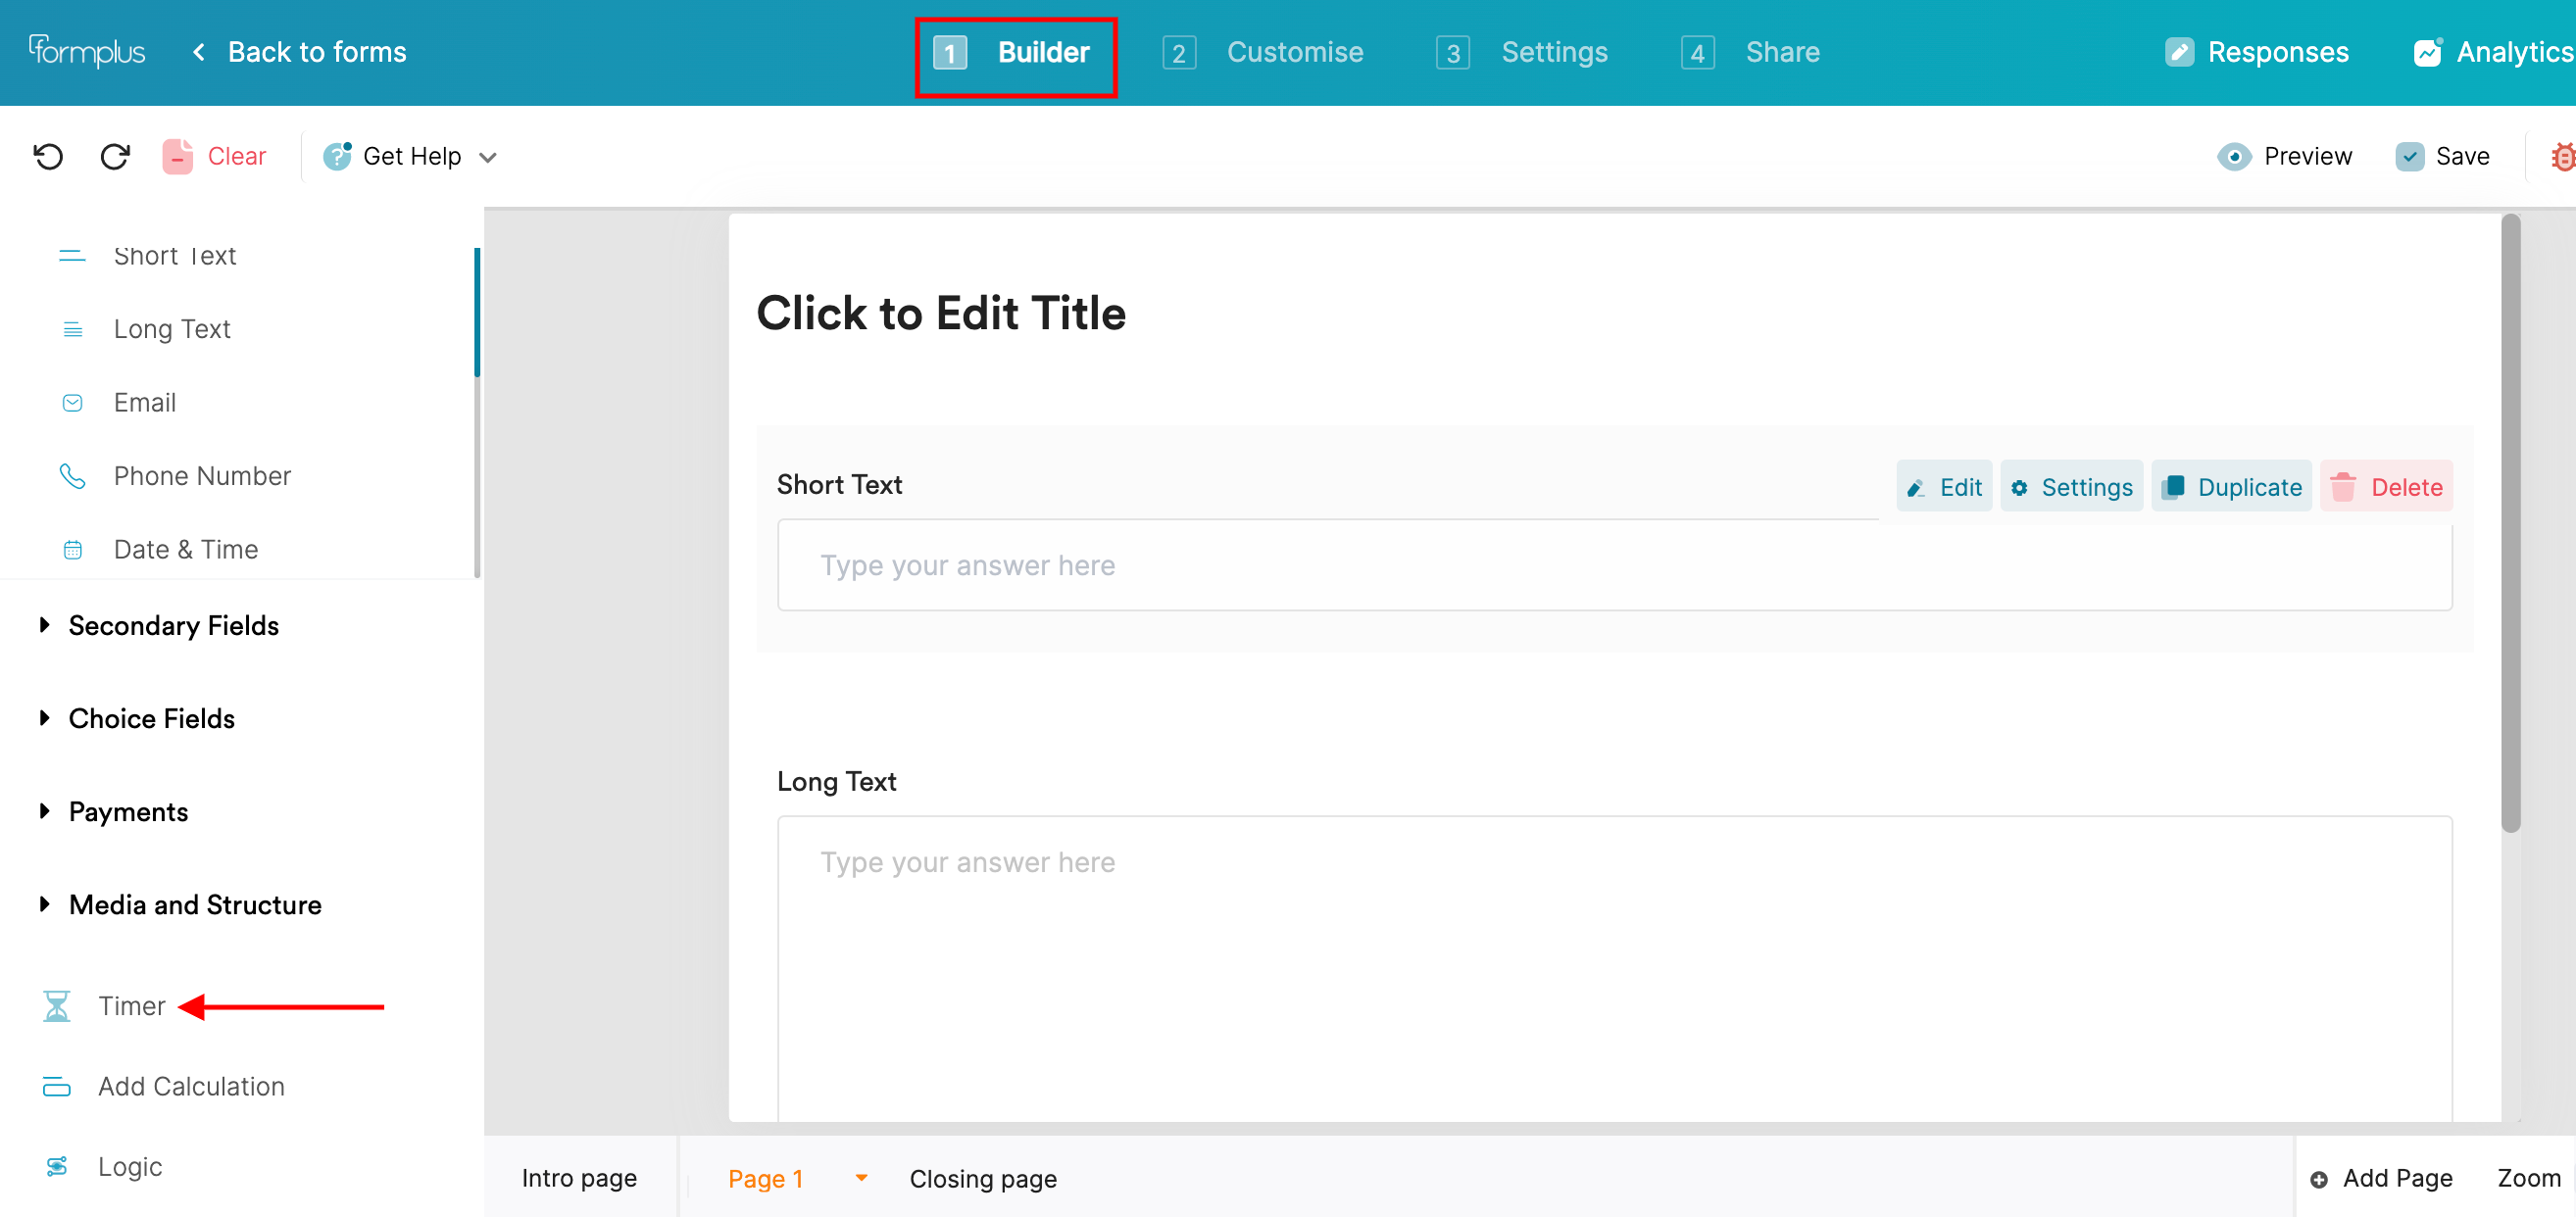Click the Add Page plus icon
Screen dimensions: 2576x1217
[2319, 1180]
